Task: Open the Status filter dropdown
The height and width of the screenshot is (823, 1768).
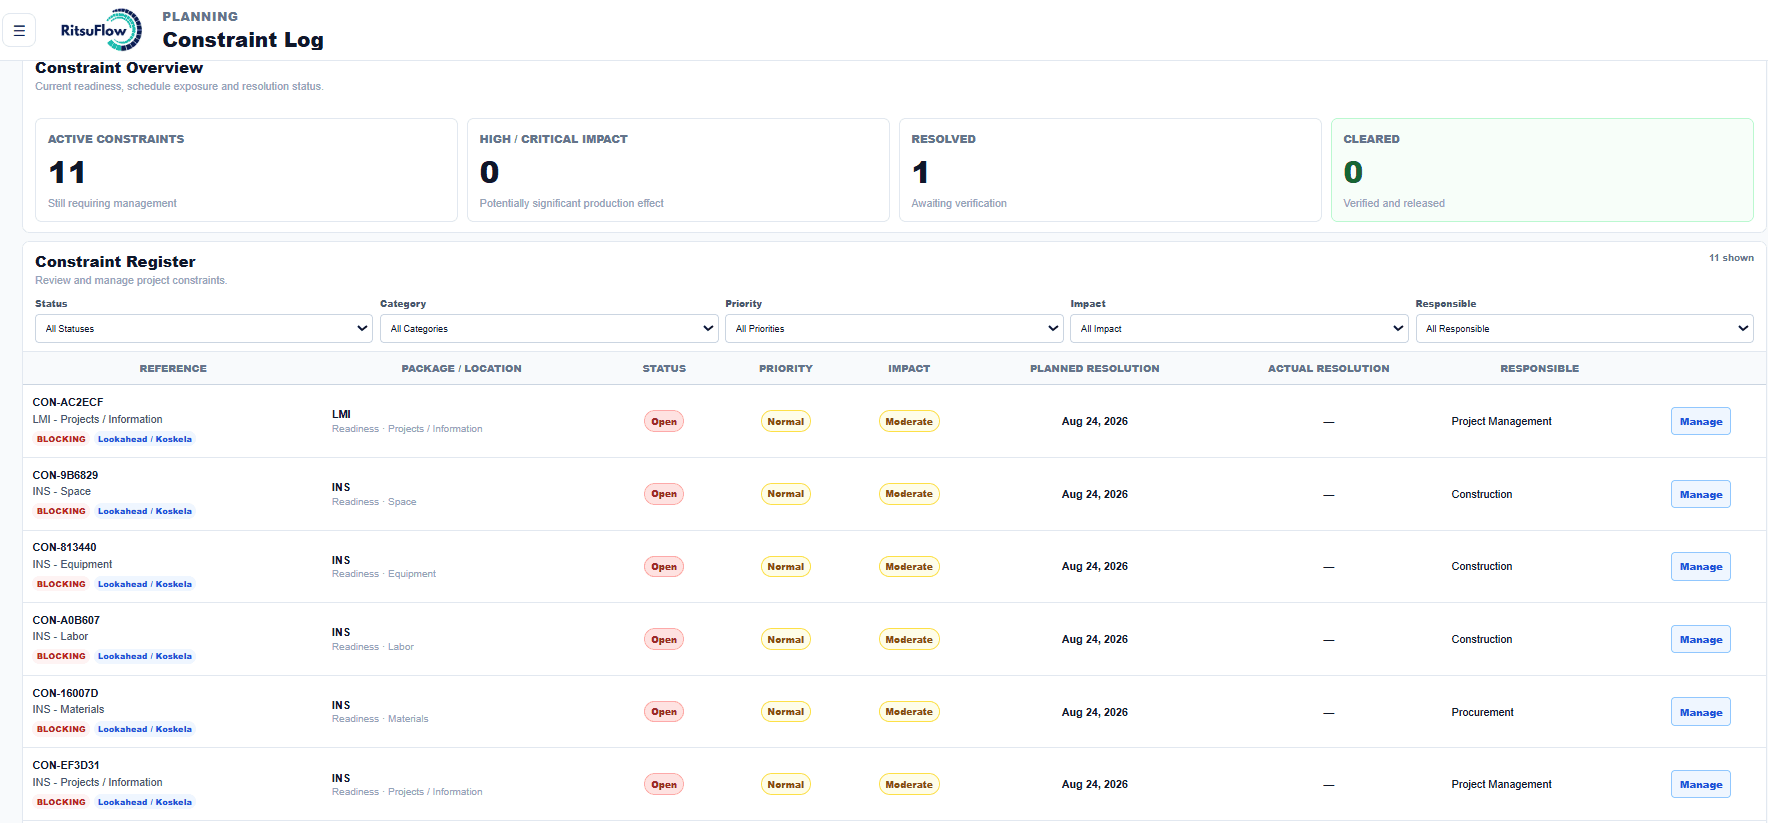Action: point(205,328)
